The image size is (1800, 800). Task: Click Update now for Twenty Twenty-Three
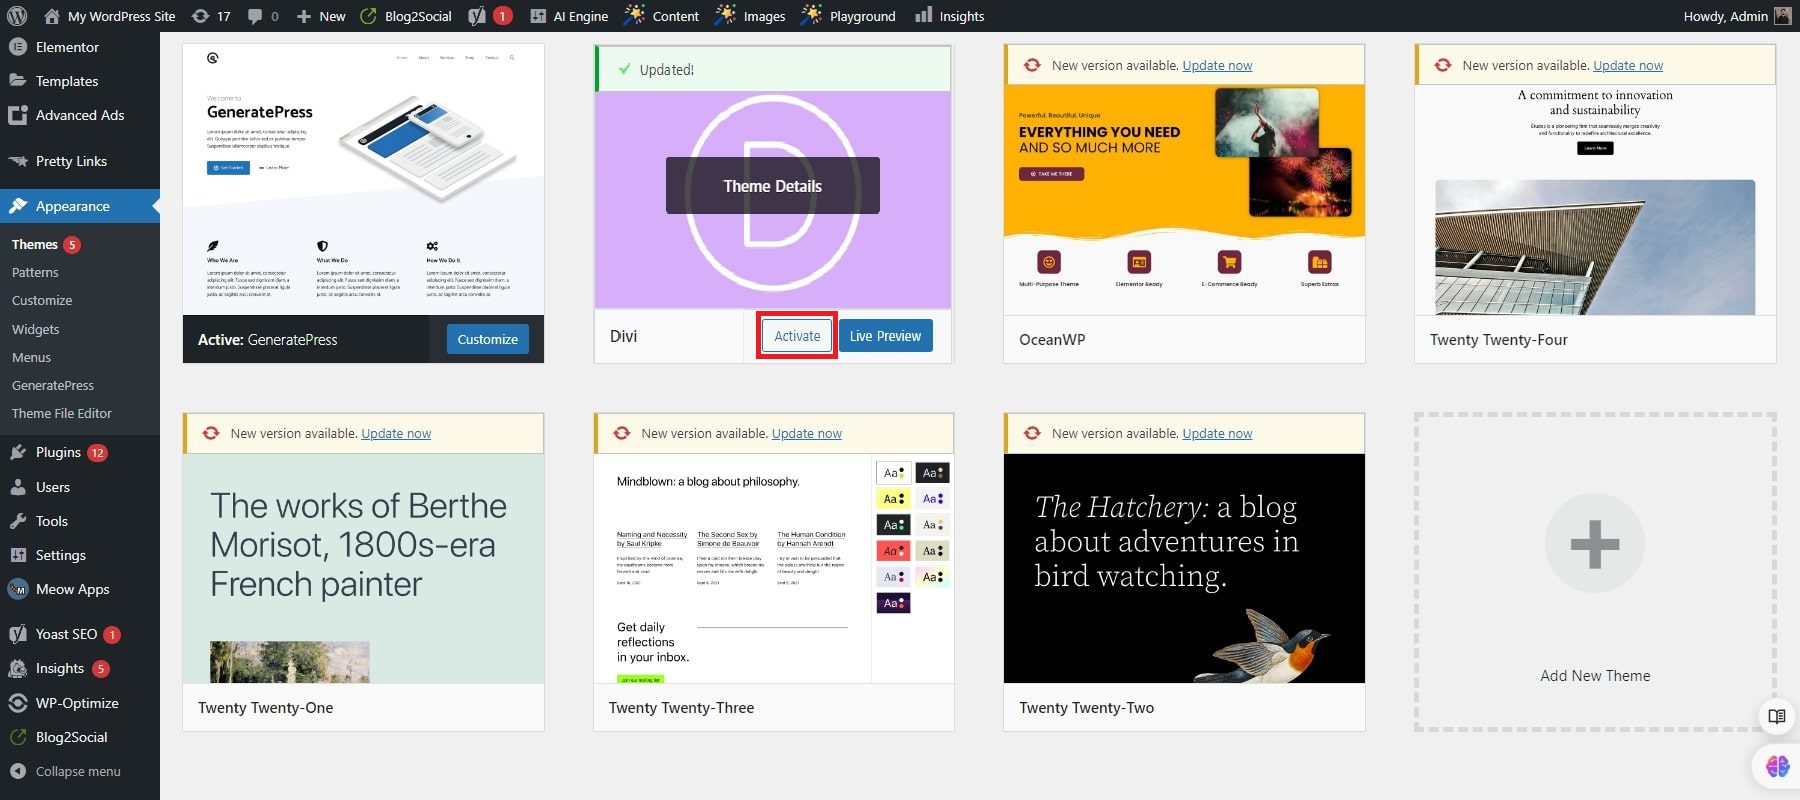pos(807,433)
